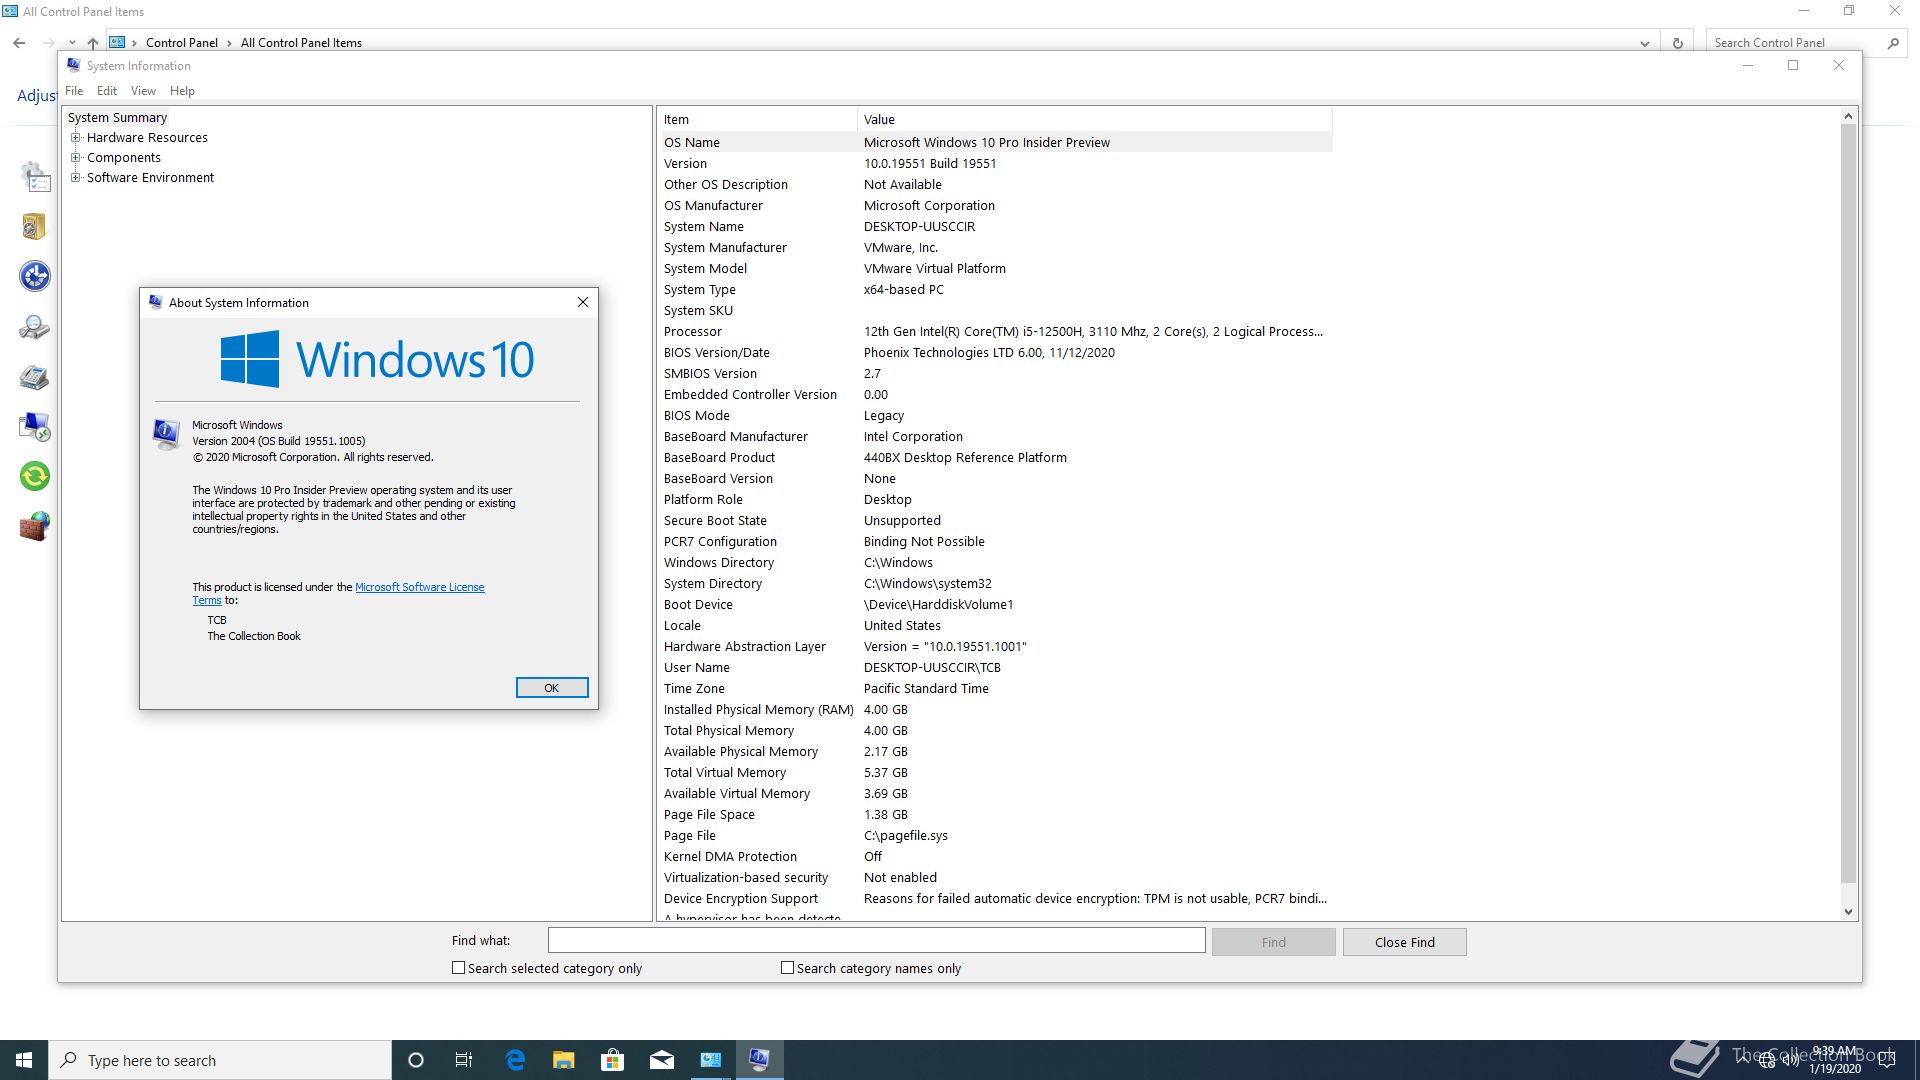Open recent locations dropdown arrow
This screenshot has height=1080, width=1920.
pyautogui.click(x=72, y=43)
